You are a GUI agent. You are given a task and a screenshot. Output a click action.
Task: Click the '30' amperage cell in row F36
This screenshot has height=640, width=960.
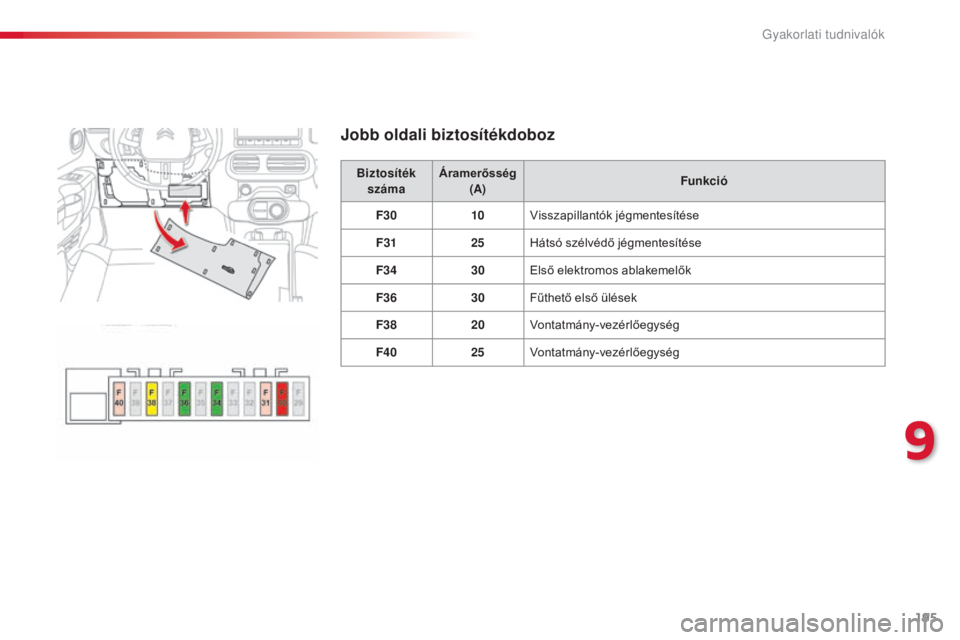[x=478, y=298]
